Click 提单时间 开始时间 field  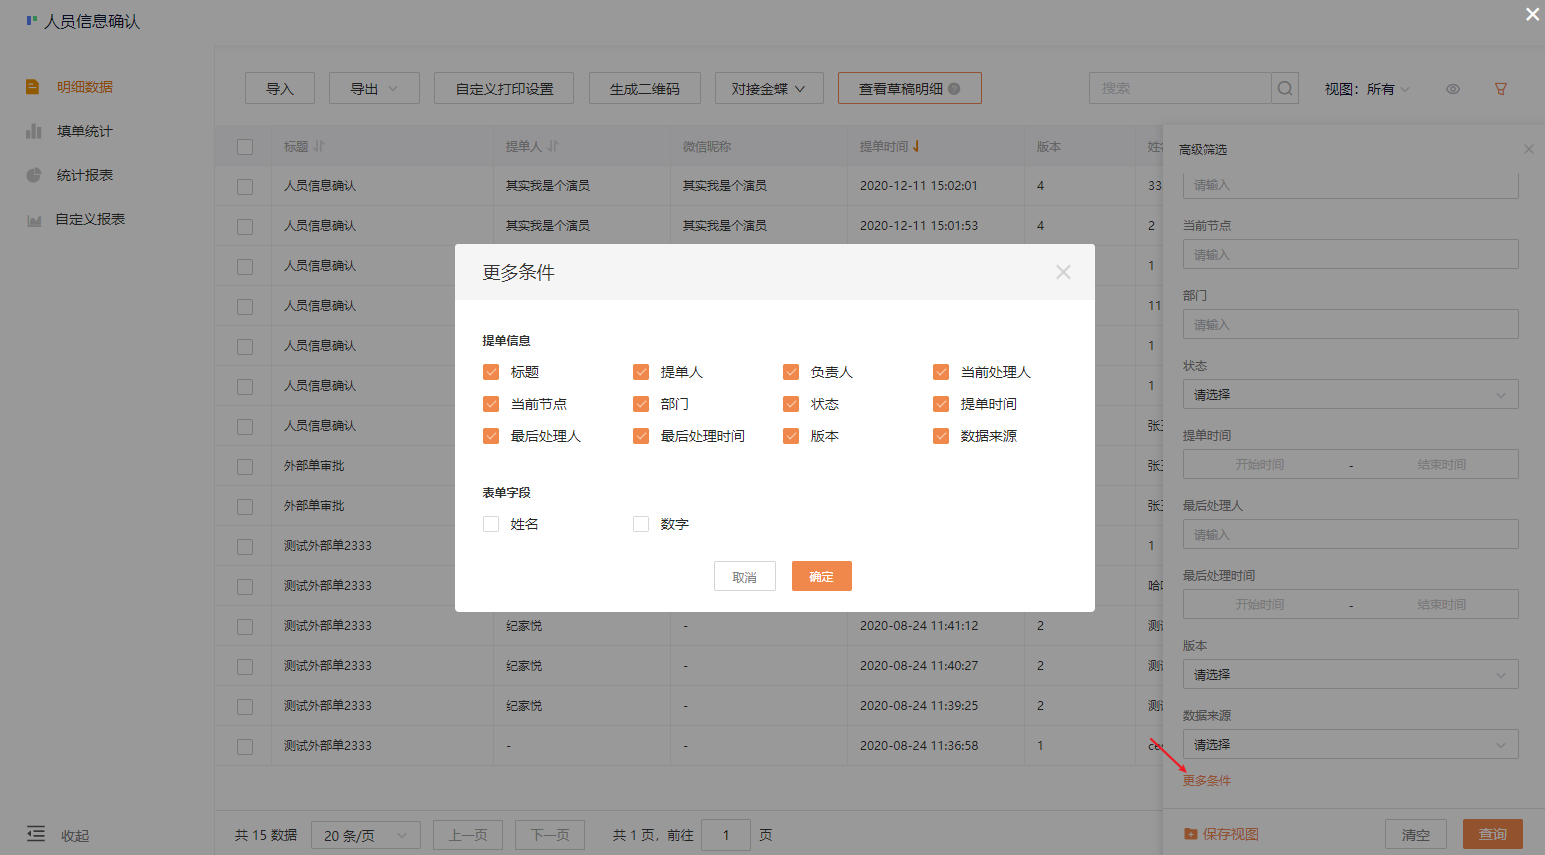click(1259, 464)
